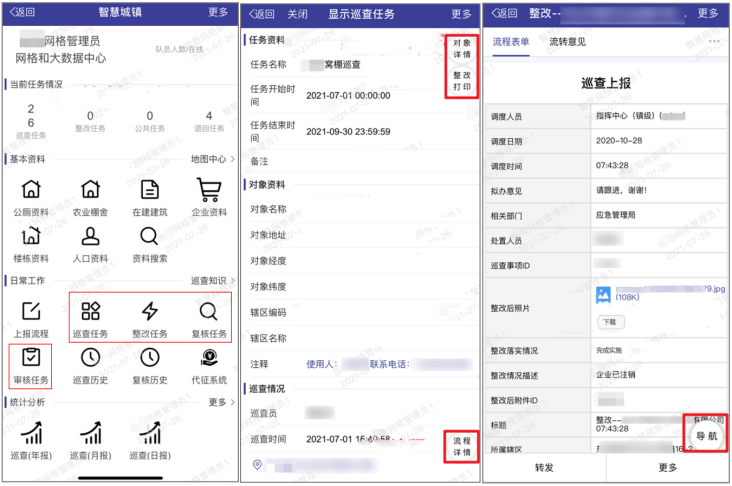The height and width of the screenshot is (486, 732).
Task: Select 相关部门 value 应急管理局
Action: (x=615, y=215)
